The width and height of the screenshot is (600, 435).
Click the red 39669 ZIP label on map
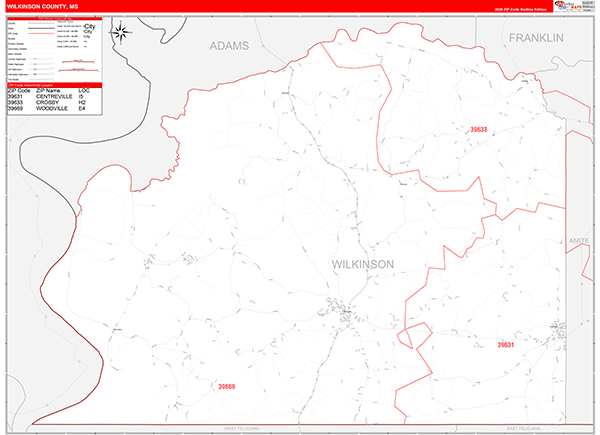tap(227, 387)
